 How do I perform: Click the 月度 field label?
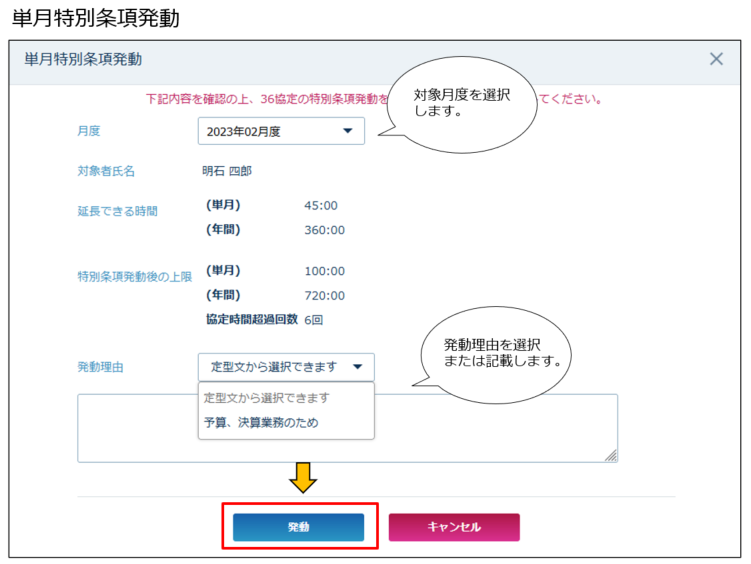click(x=89, y=131)
